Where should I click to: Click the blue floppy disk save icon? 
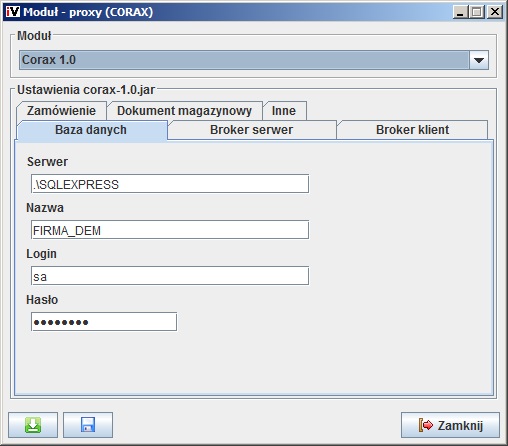(x=88, y=425)
